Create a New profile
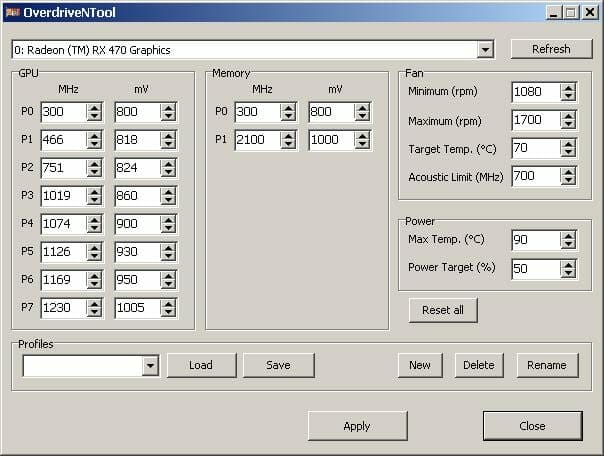 [420, 365]
